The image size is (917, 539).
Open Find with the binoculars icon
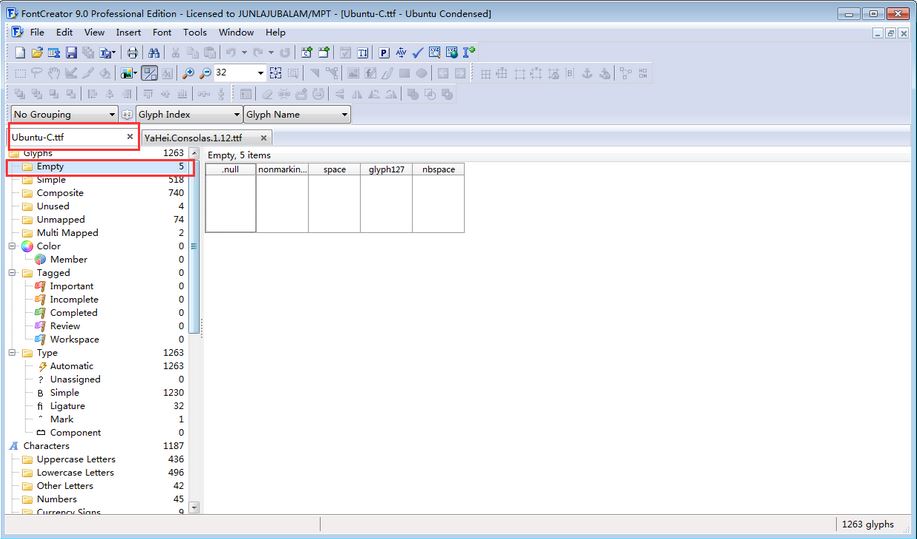click(x=155, y=52)
